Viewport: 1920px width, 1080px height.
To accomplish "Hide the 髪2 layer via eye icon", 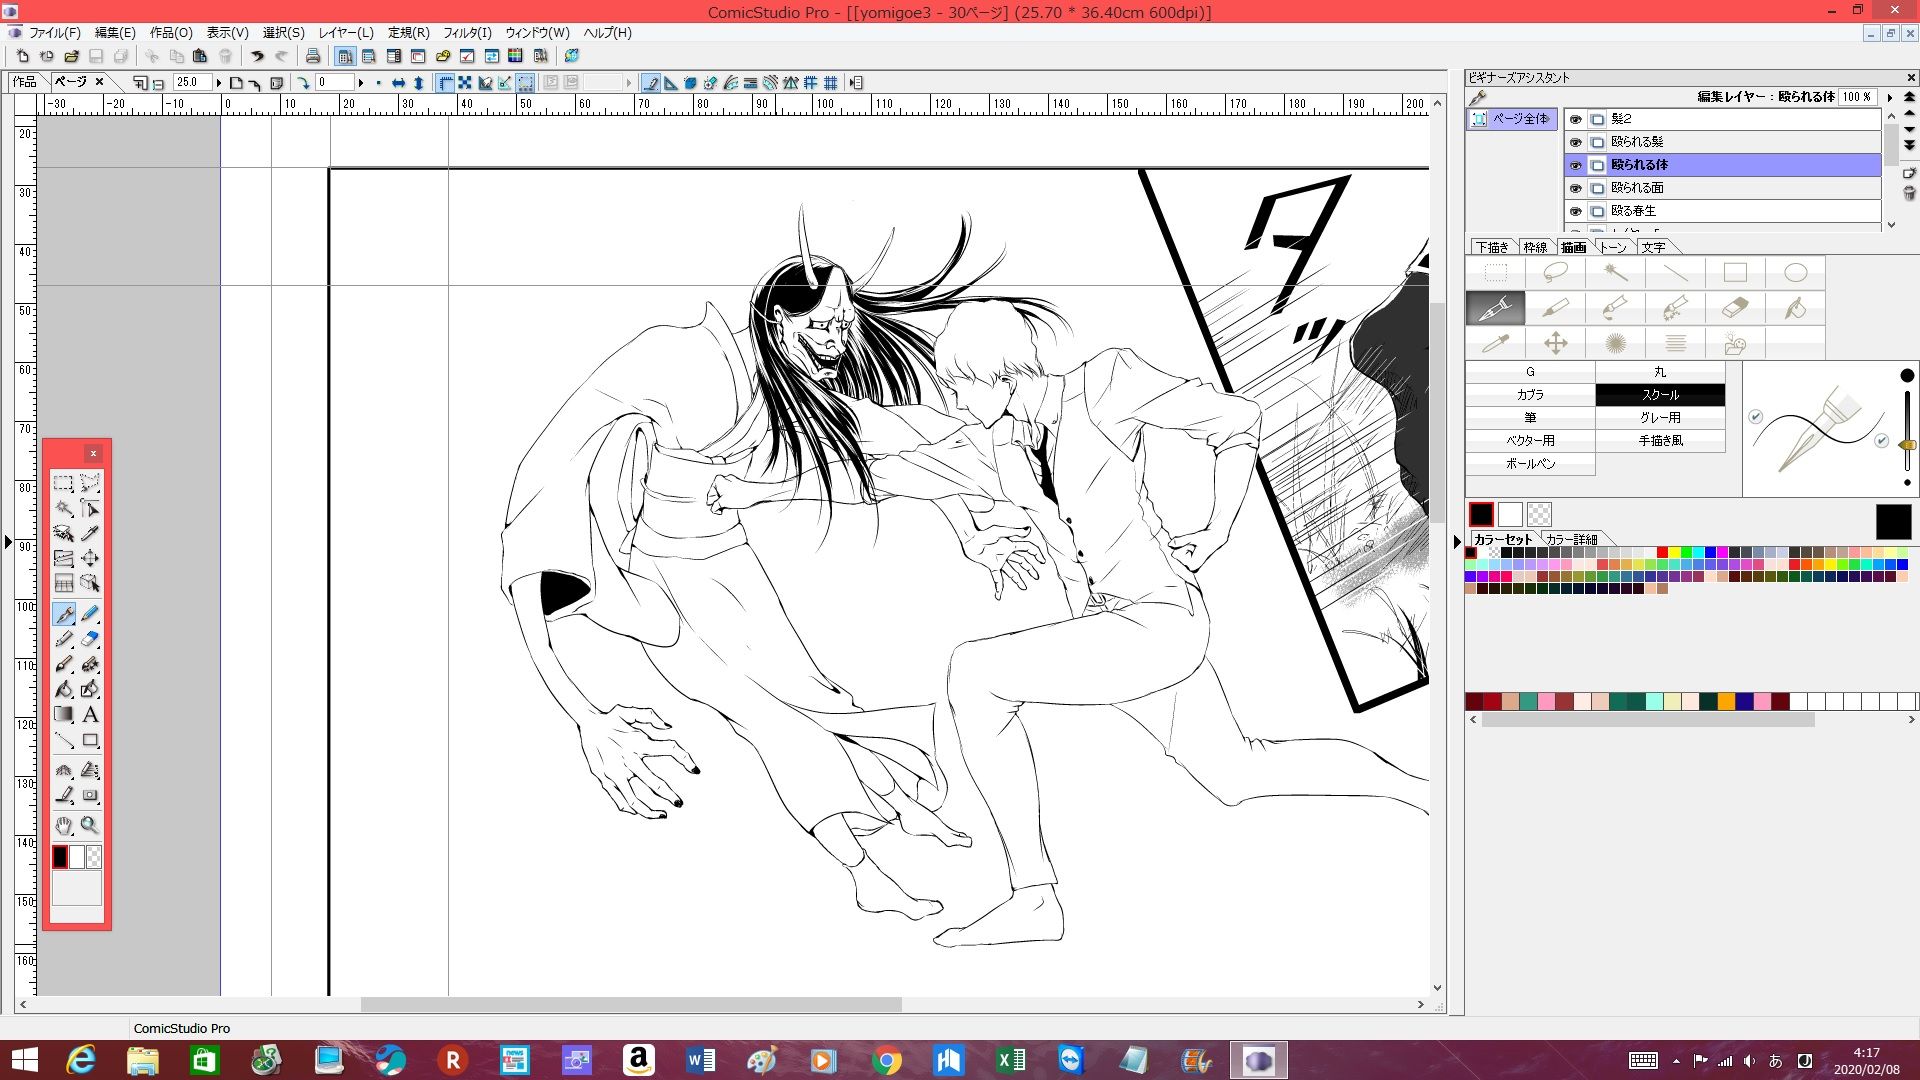I will point(1576,119).
